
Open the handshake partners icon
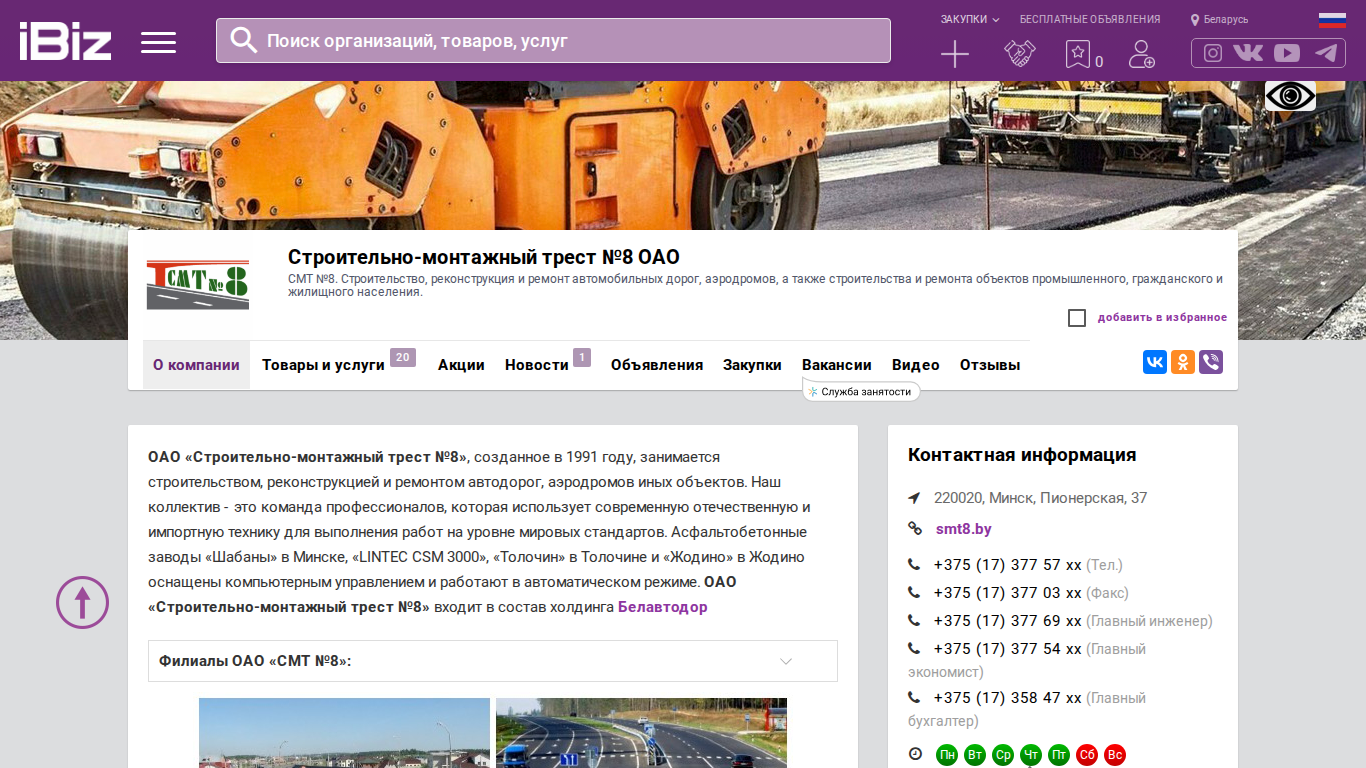[1020, 54]
